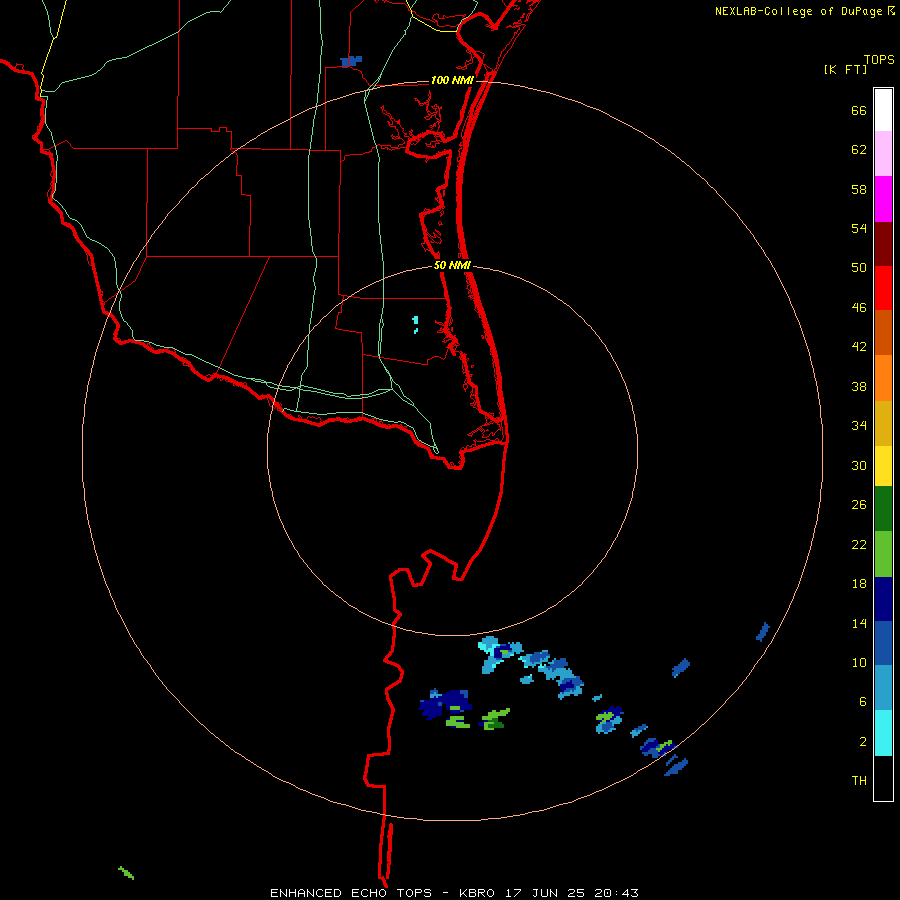Screen dimensions: 900x900
Task: Click the [K FT] units label
Action: (845, 70)
